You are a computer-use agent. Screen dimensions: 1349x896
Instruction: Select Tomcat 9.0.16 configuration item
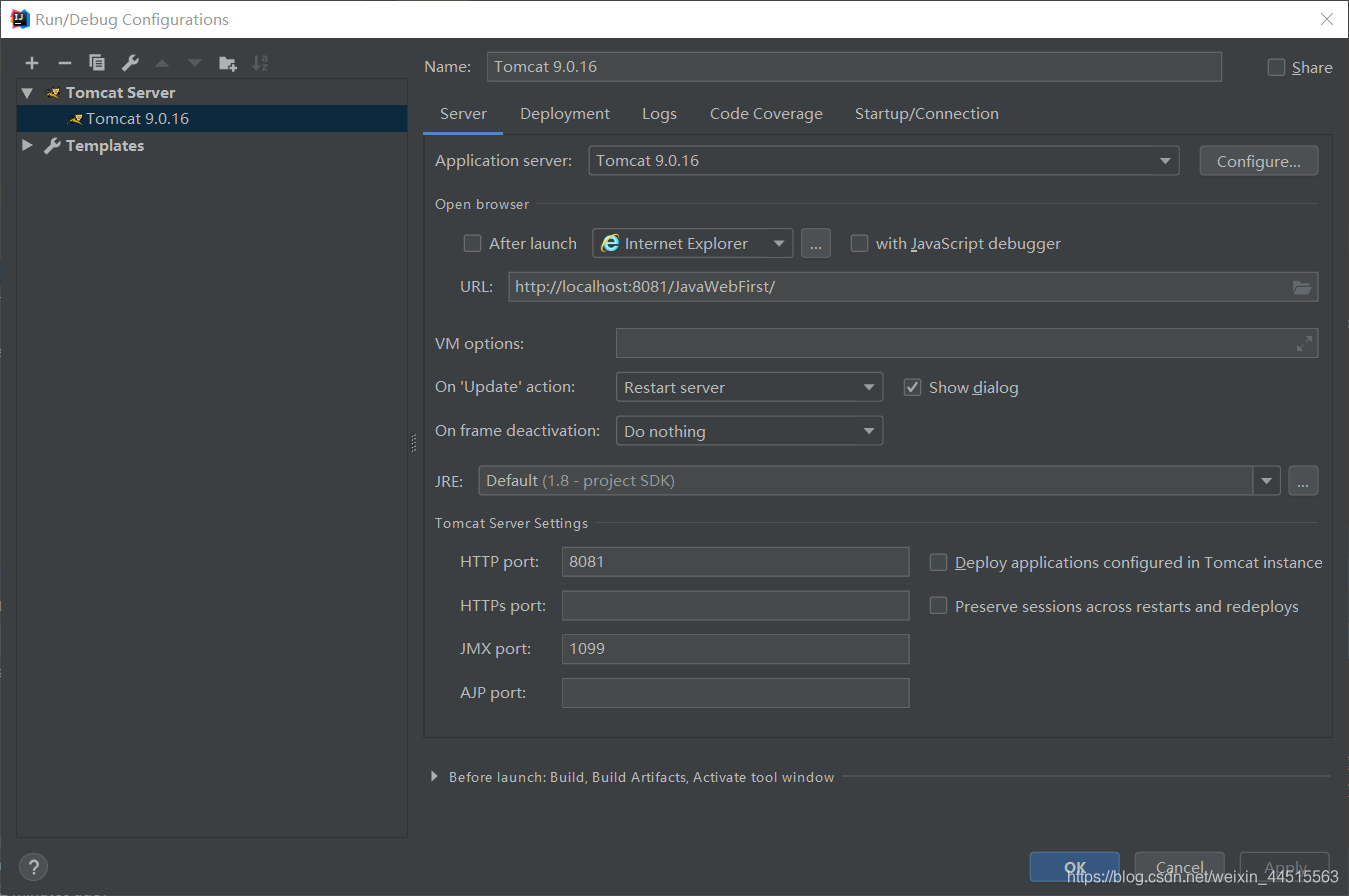212,118
